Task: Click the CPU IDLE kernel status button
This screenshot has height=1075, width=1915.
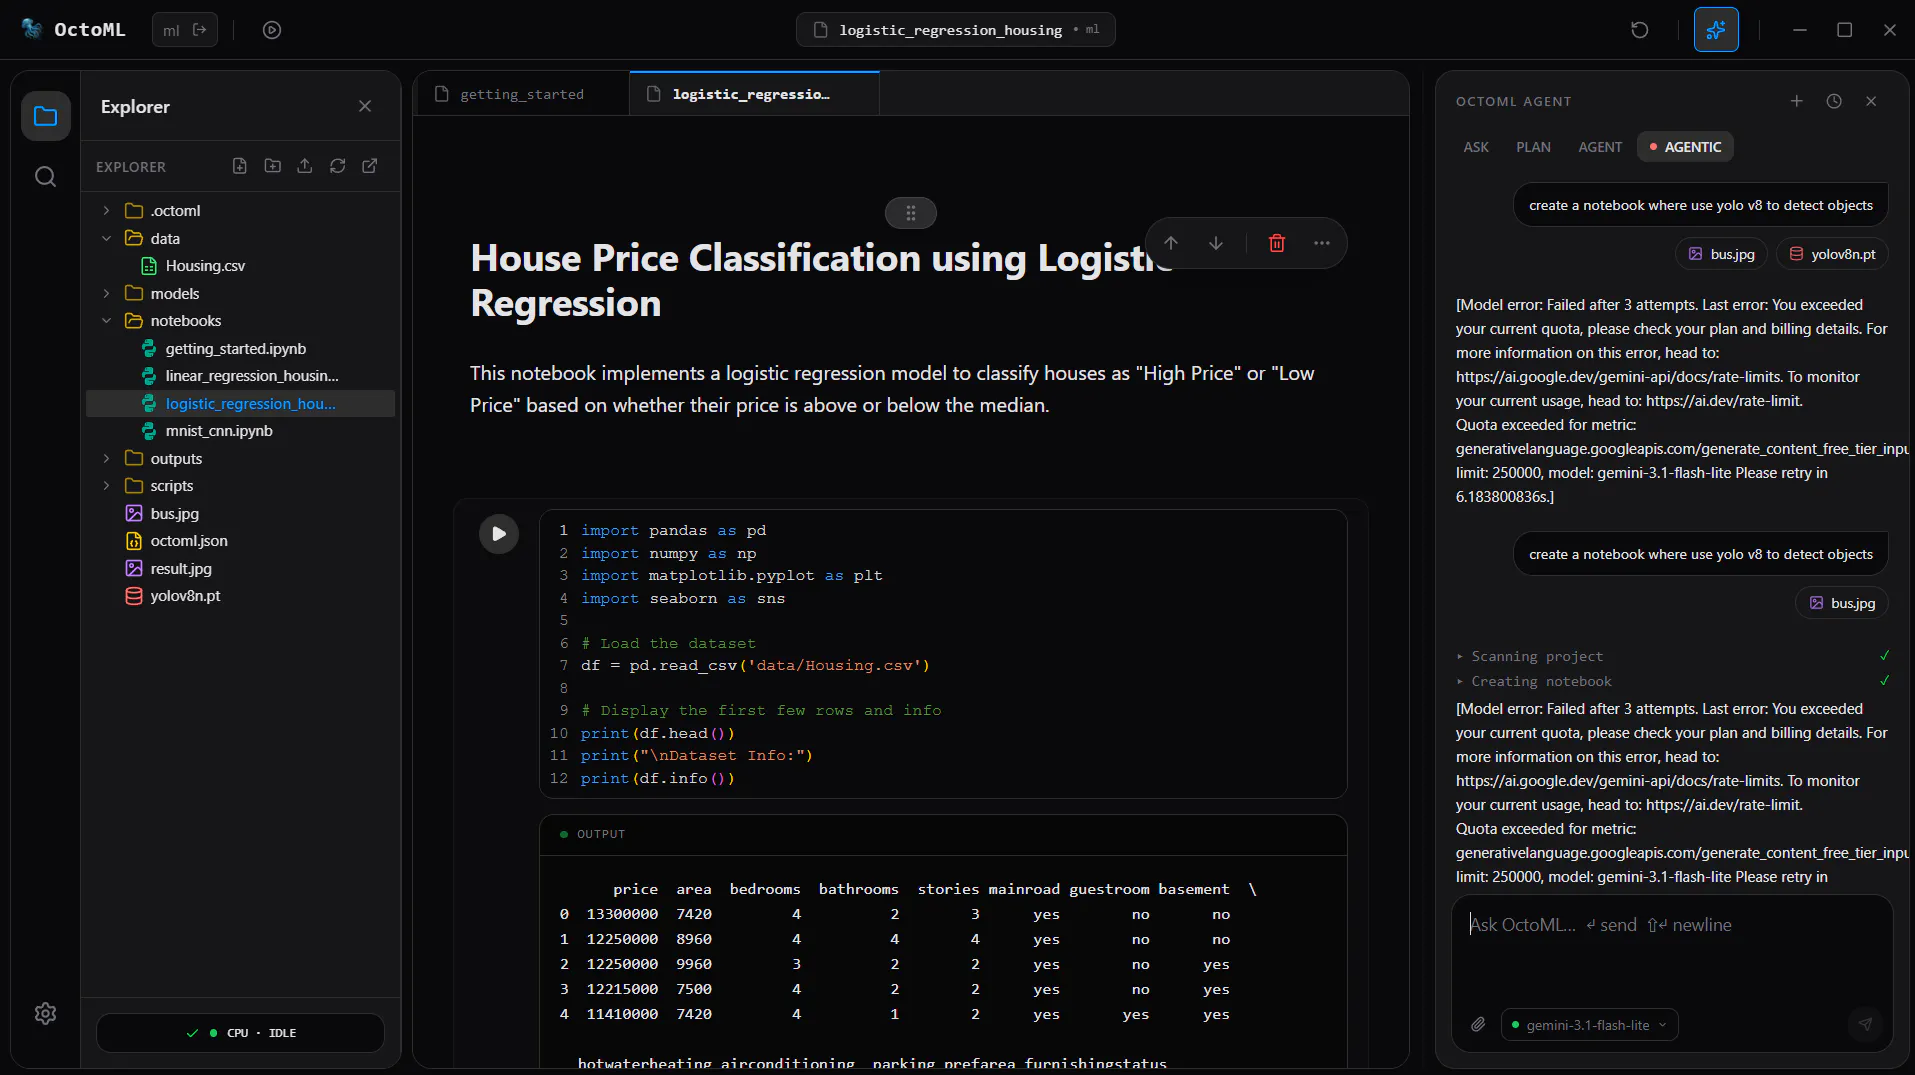Action: tap(240, 1033)
